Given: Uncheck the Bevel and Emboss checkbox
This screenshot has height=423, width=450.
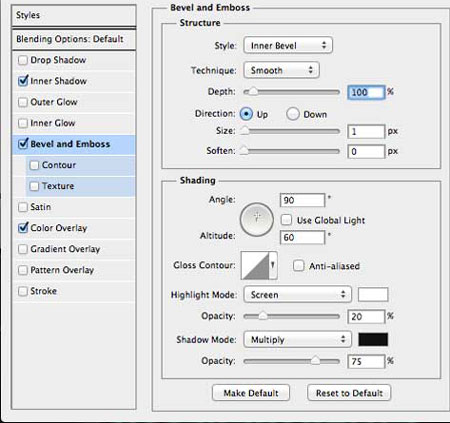Looking at the screenshot, I should click(23, 144).
